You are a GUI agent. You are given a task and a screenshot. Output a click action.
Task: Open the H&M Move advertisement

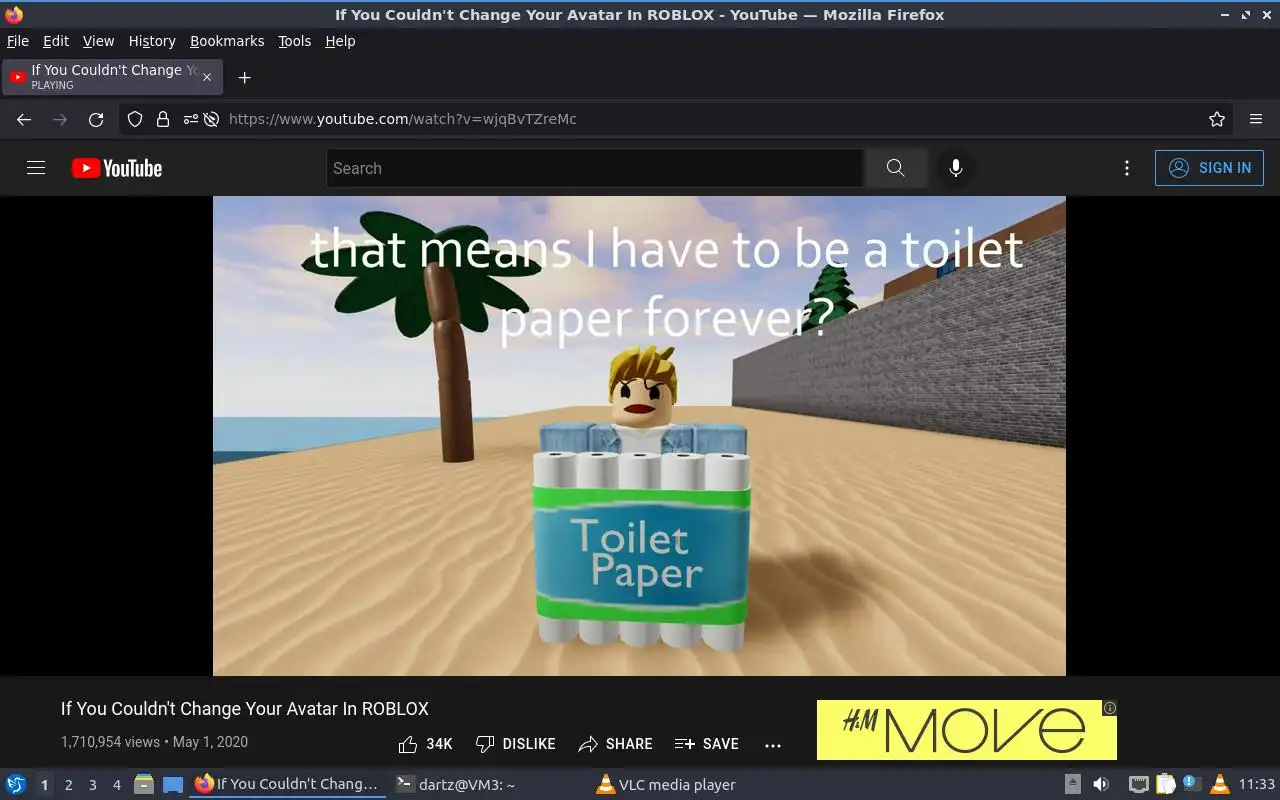coord(966,729)
